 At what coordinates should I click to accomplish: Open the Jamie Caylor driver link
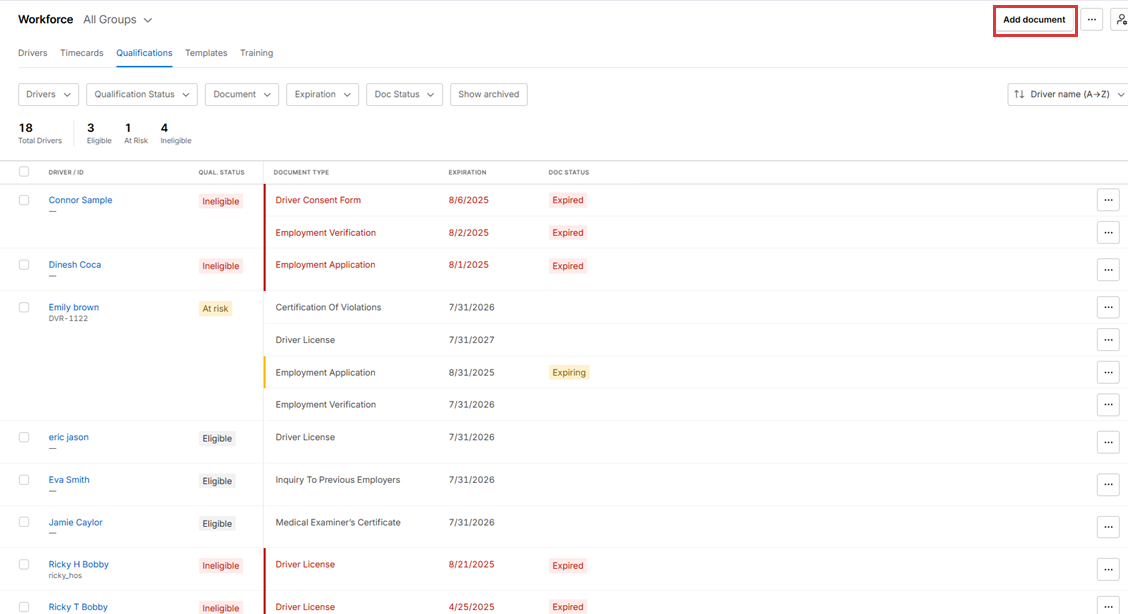75,522
